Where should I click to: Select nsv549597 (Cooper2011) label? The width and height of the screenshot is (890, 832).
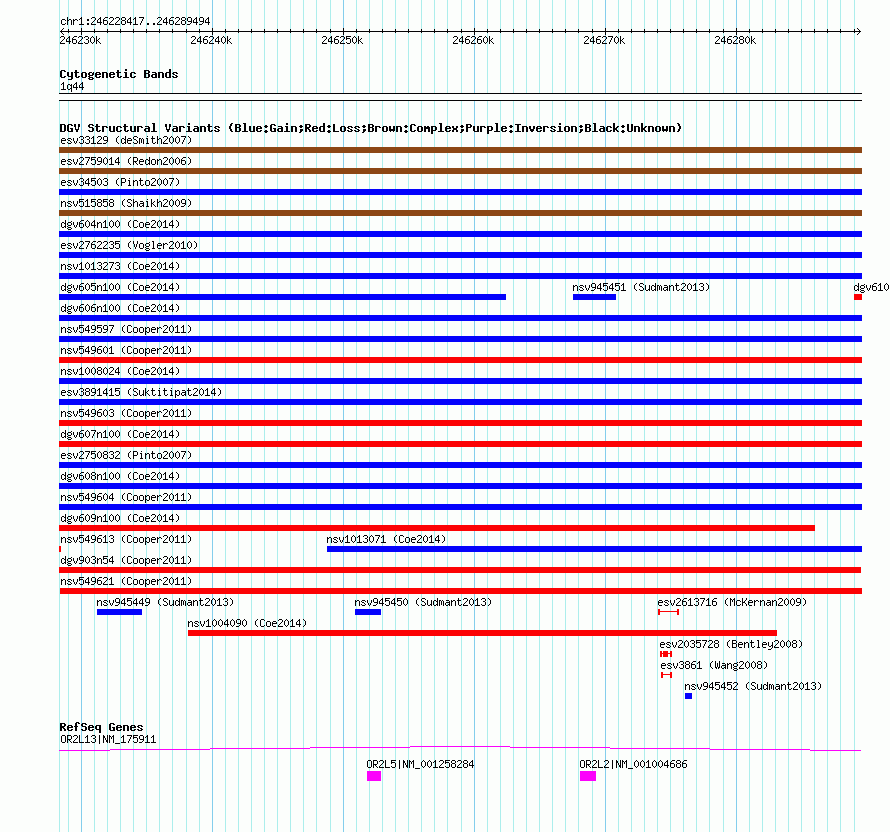[x=126, y=329]
